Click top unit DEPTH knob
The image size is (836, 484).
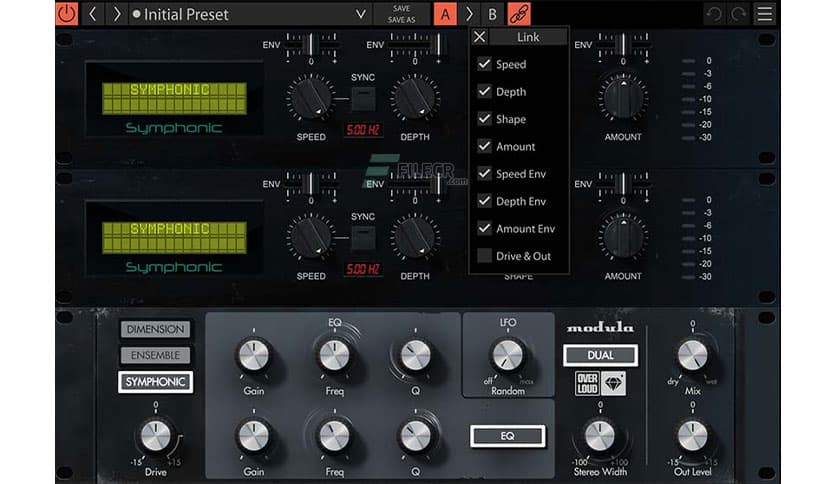(x=414, y=98)
